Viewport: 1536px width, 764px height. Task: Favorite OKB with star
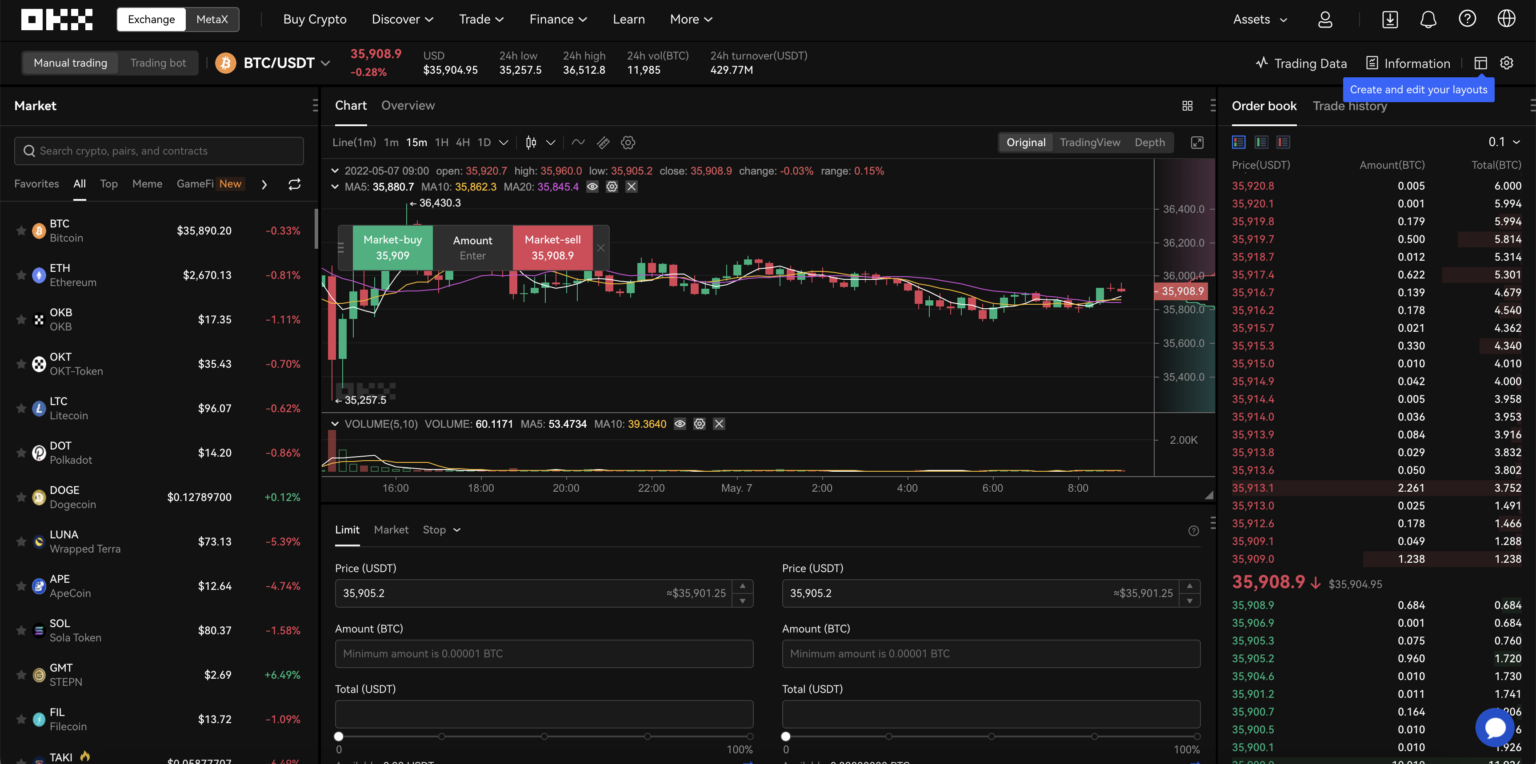[x=21, y=319]
